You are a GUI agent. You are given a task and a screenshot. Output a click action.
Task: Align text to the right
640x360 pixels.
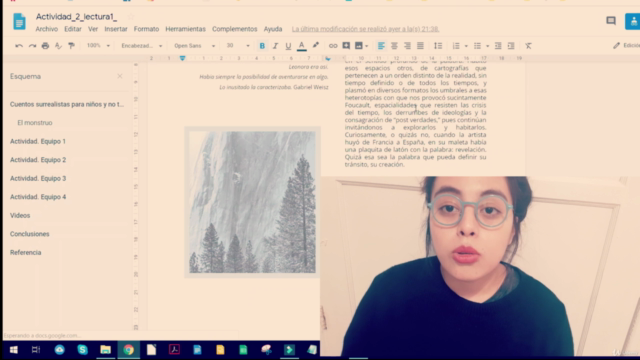(407, 46)
